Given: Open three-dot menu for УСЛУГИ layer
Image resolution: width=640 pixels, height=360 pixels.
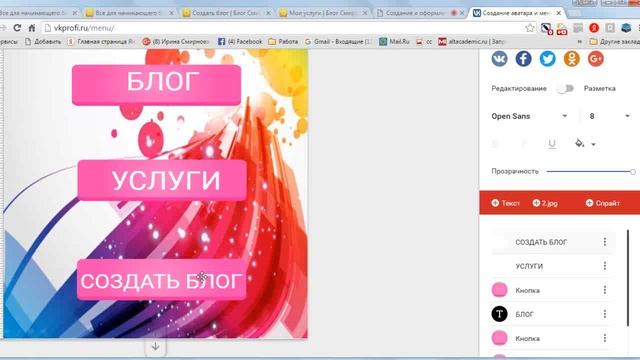Looking at the screenshot, I should (x=604, y=266).
